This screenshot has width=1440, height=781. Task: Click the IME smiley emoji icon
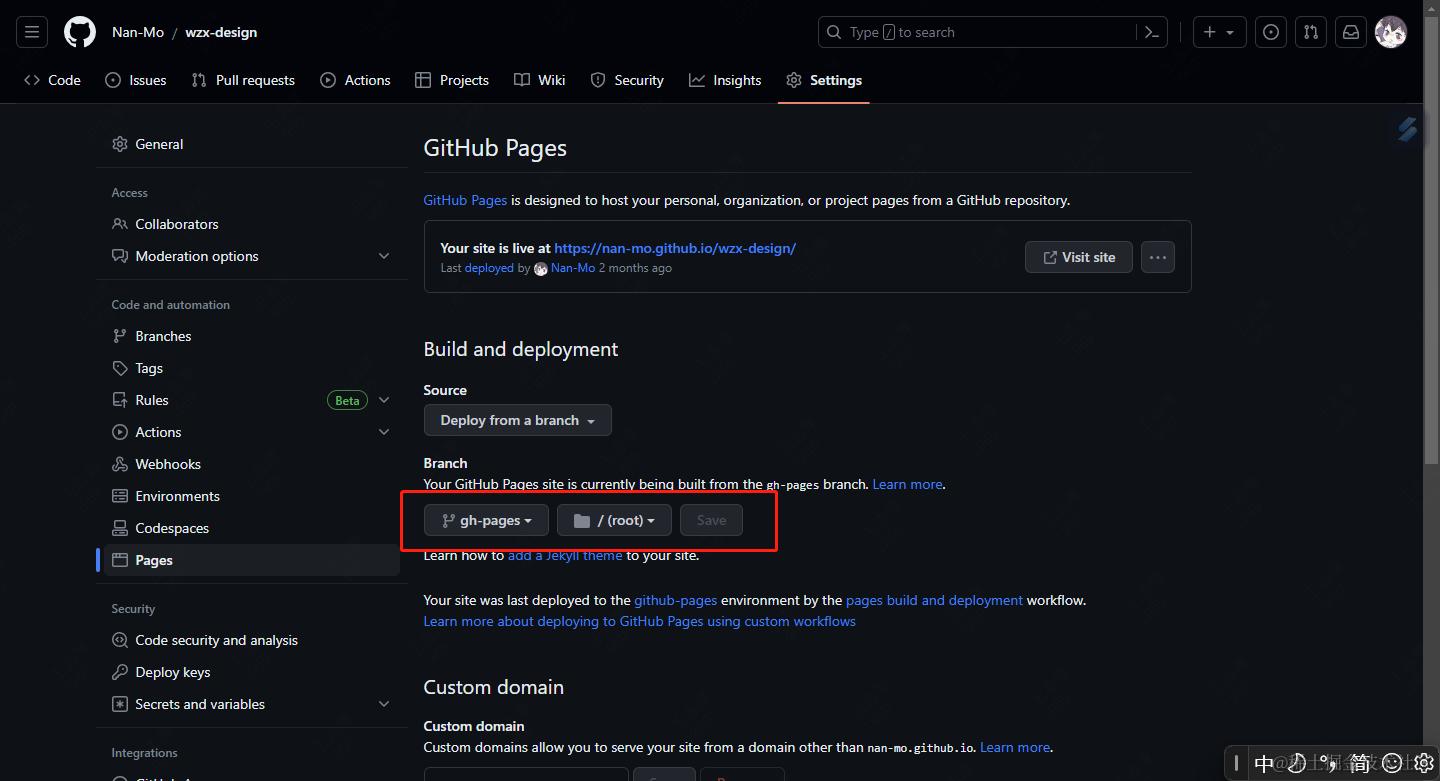coord(1392,763)
